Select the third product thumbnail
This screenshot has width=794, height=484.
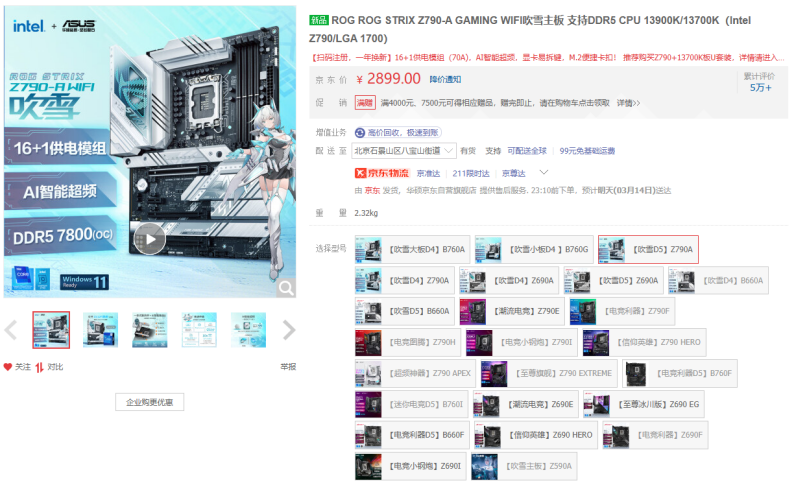coord(149,330)
